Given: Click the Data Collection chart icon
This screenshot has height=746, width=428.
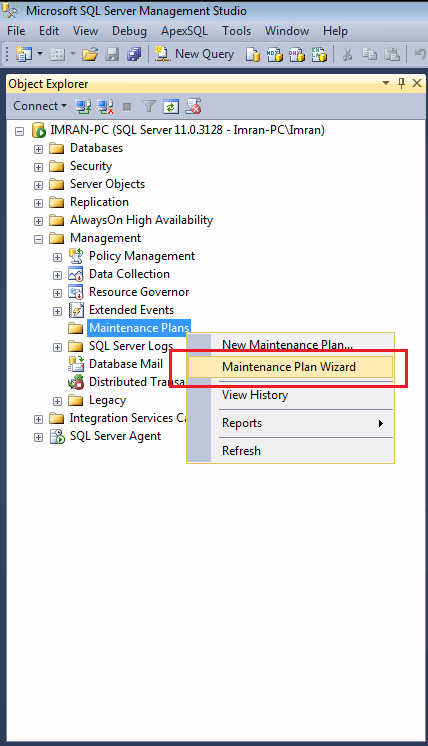Looking at the screenshot, I should (76, 274).
